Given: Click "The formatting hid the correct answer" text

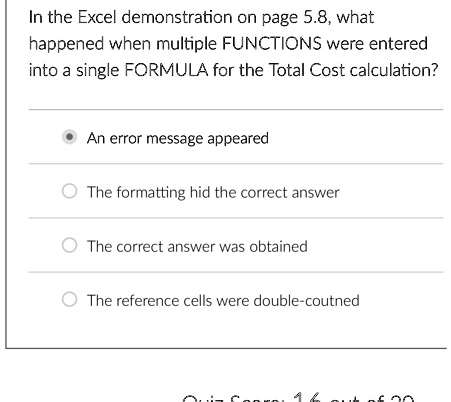Looking at the screenshot, I should 213,193.
